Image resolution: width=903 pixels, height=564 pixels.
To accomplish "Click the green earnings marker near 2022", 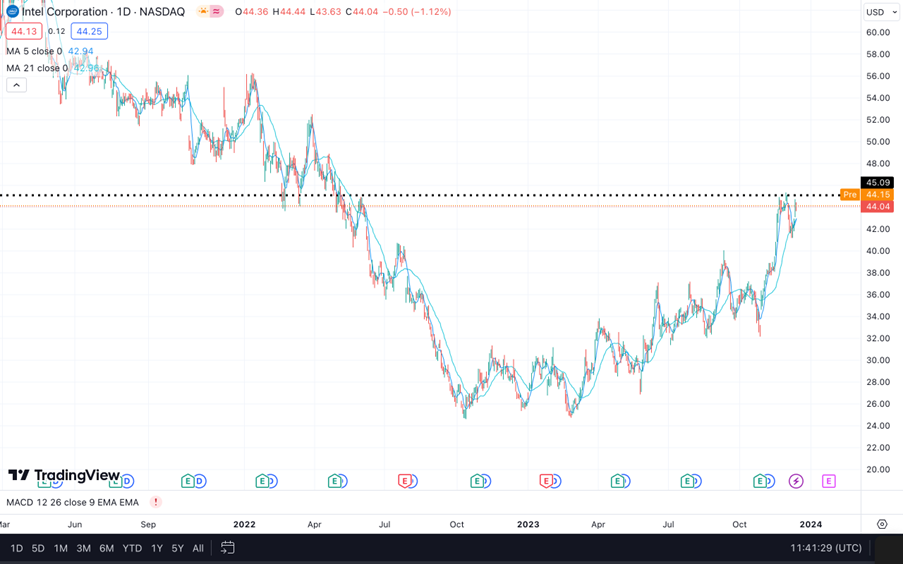I will coord(262,481).
